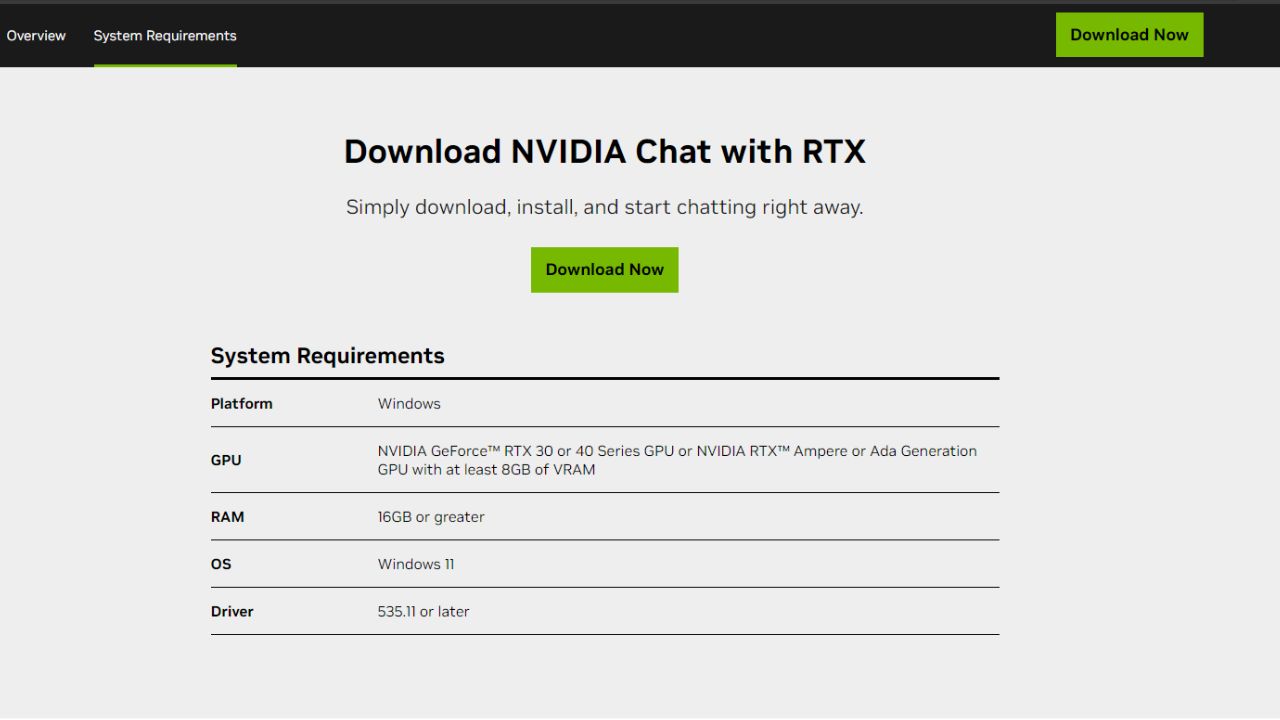The image size is (1280, 720).
Task: Click the NVIDIA GeForce RTX GPU description
Action: tap(677, 460)
